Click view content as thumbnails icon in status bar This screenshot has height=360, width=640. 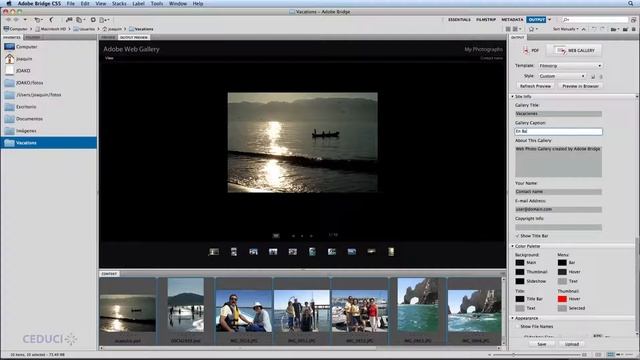(611, 355)
